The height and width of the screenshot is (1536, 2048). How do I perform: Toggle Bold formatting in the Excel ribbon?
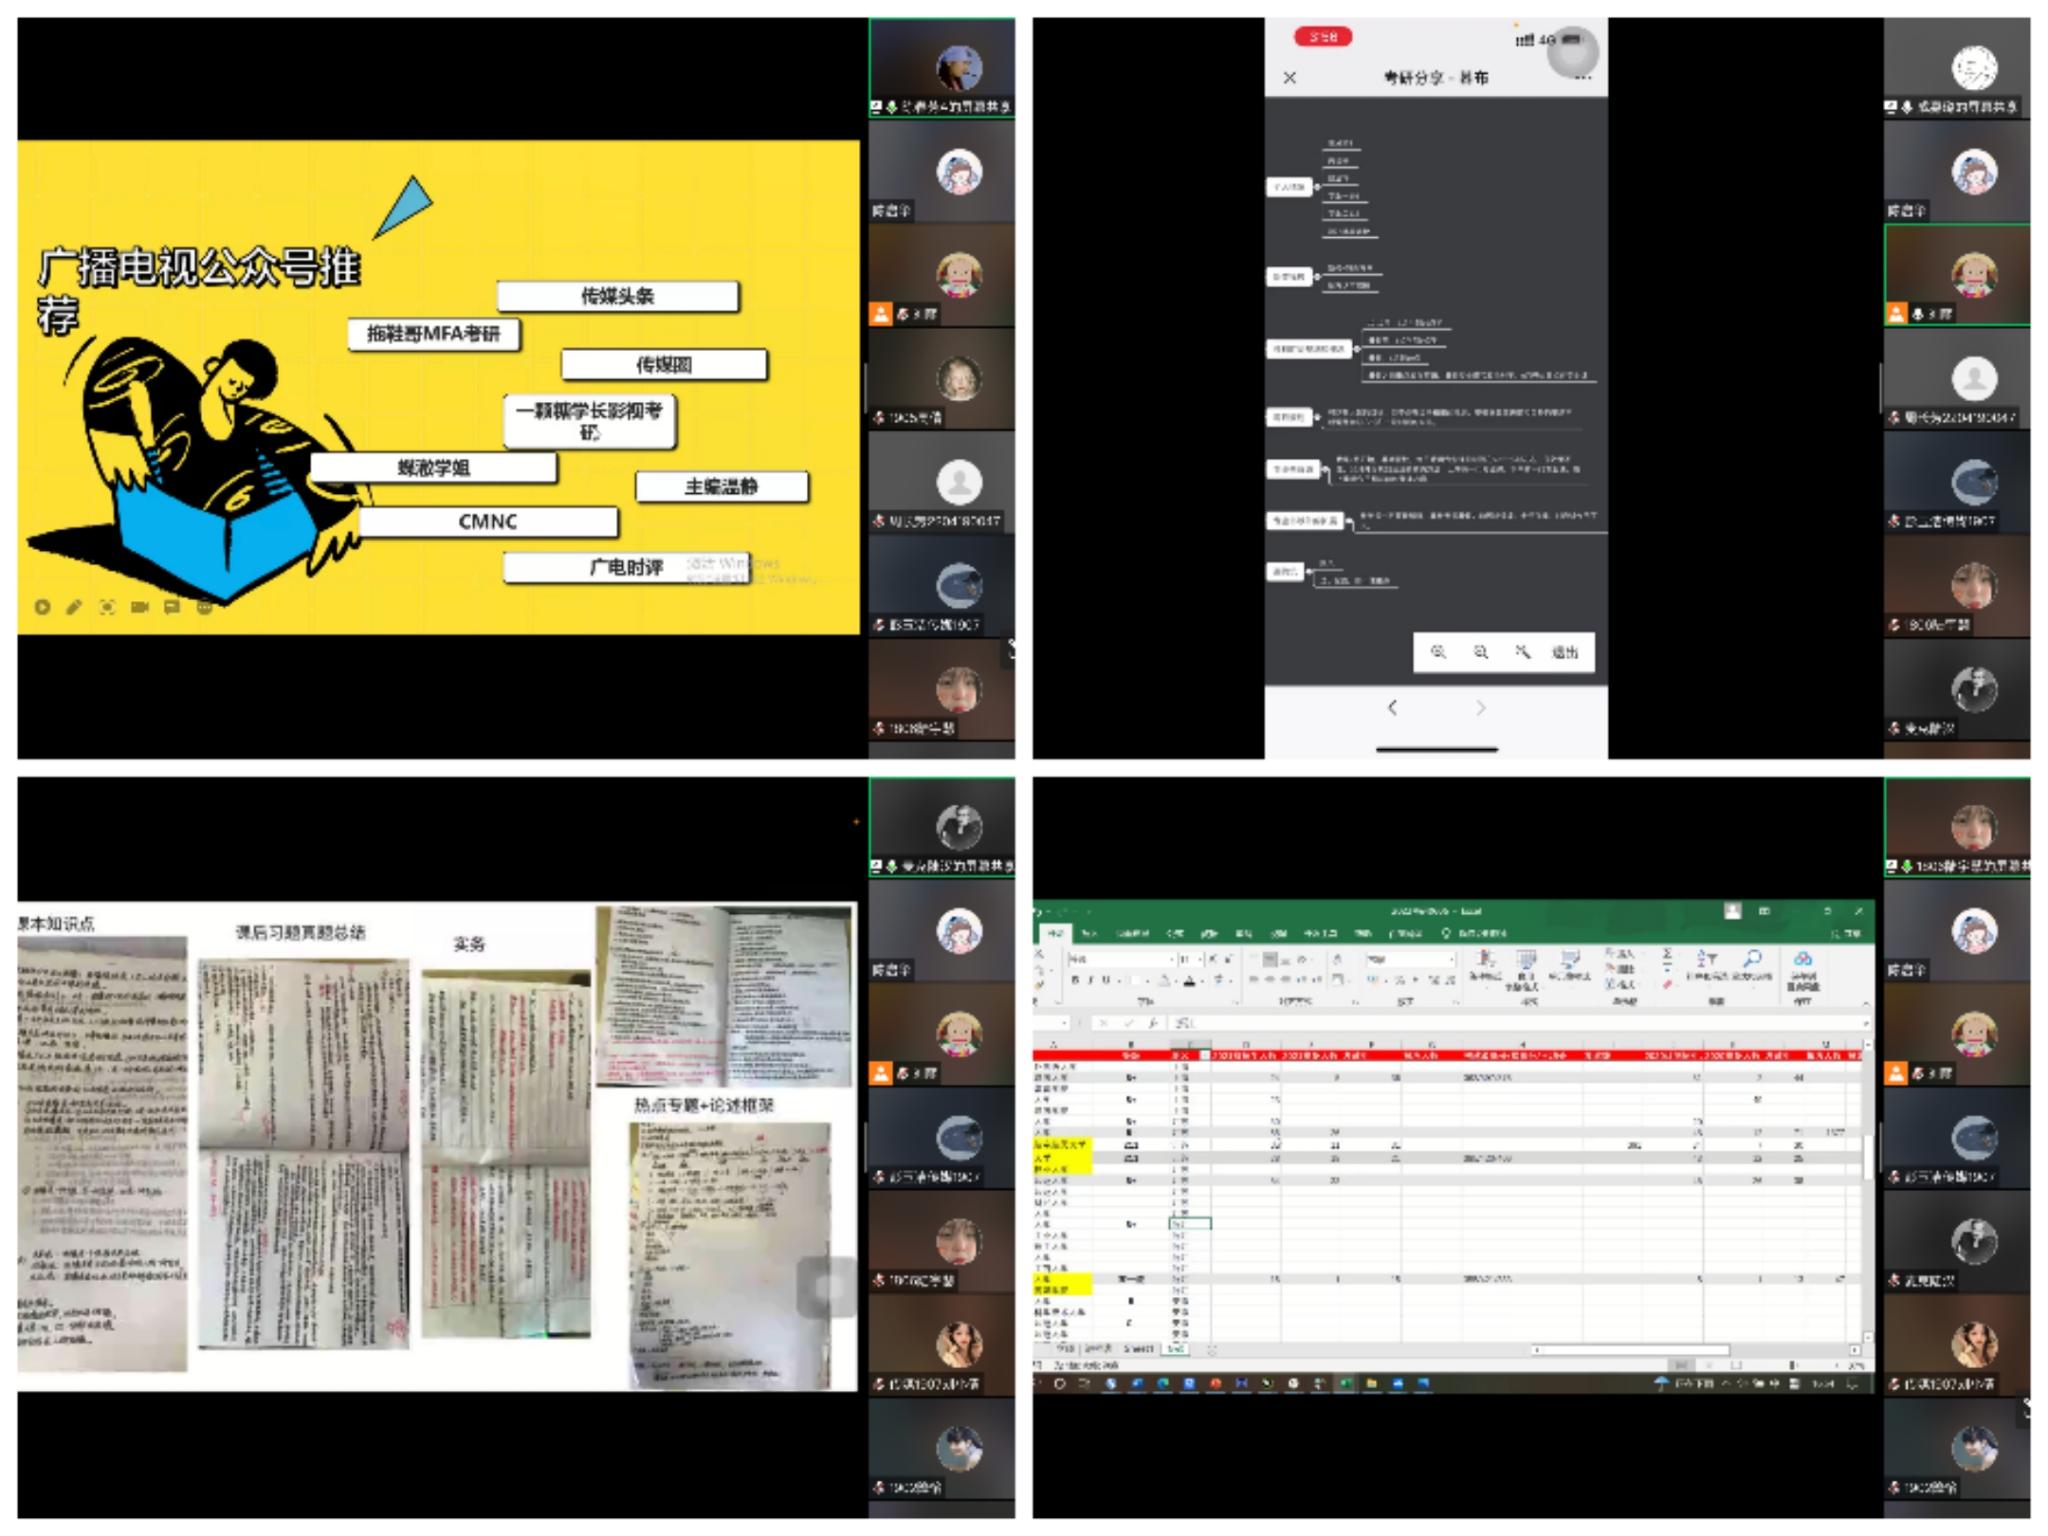[x=1076, y=981]
